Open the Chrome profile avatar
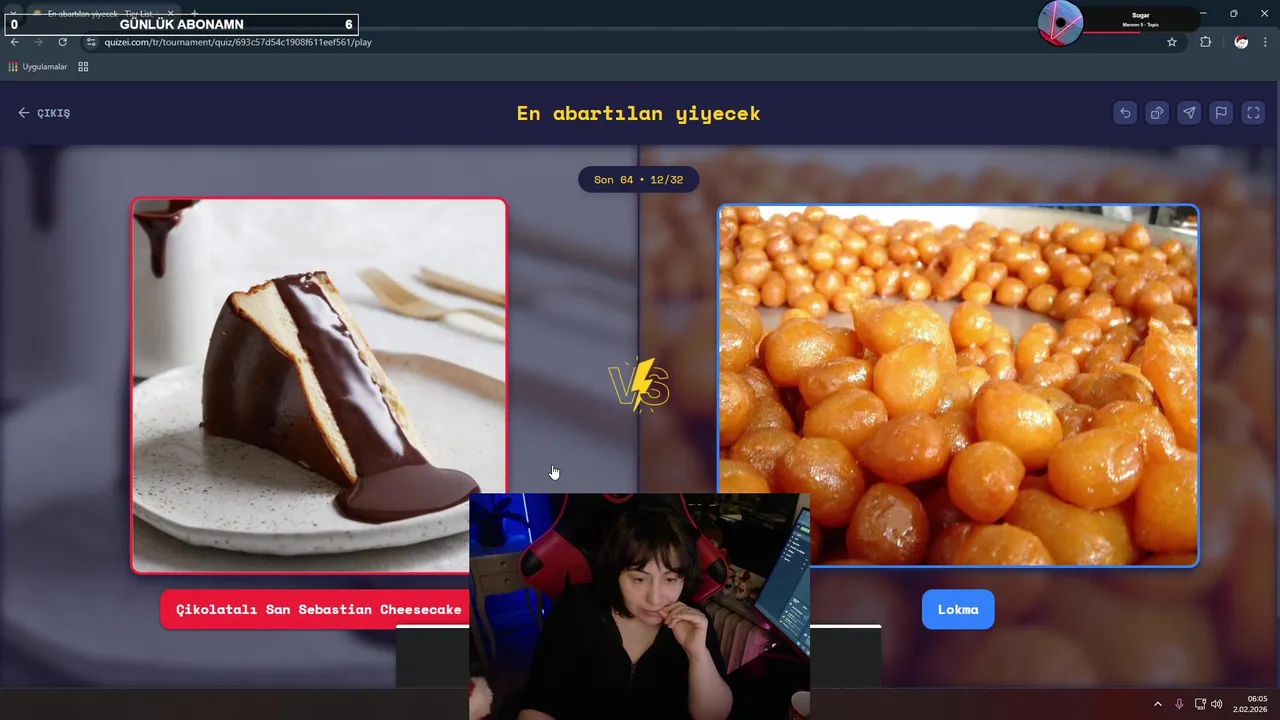Screen dimensions: 1280x720 point(1241,42)
